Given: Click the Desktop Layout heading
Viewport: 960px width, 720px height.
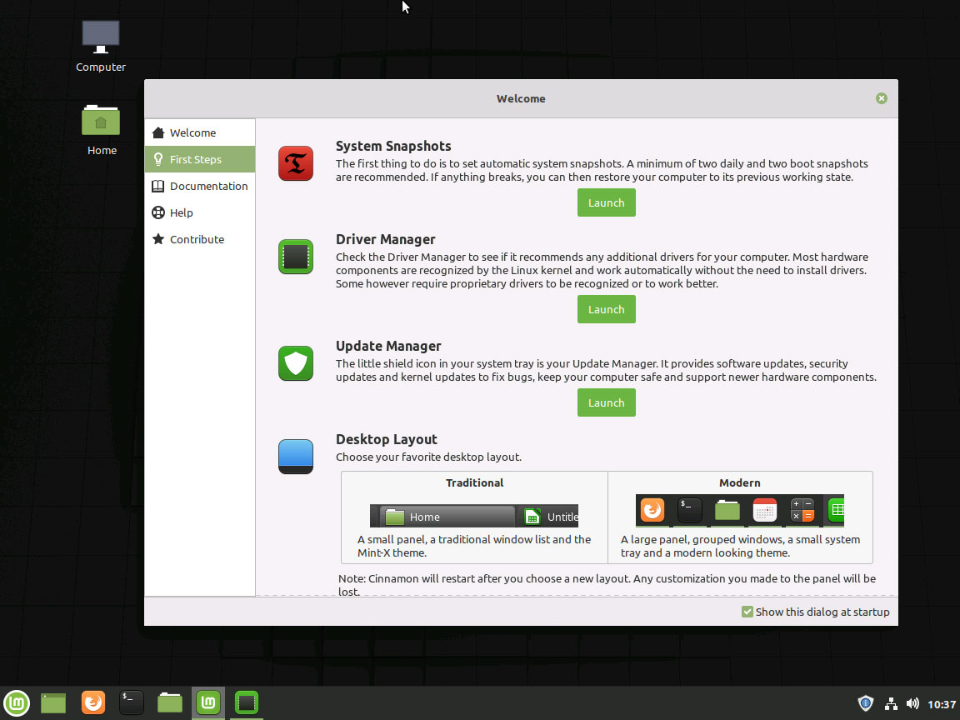Looking at the screenshot, I should coord(386,439).
